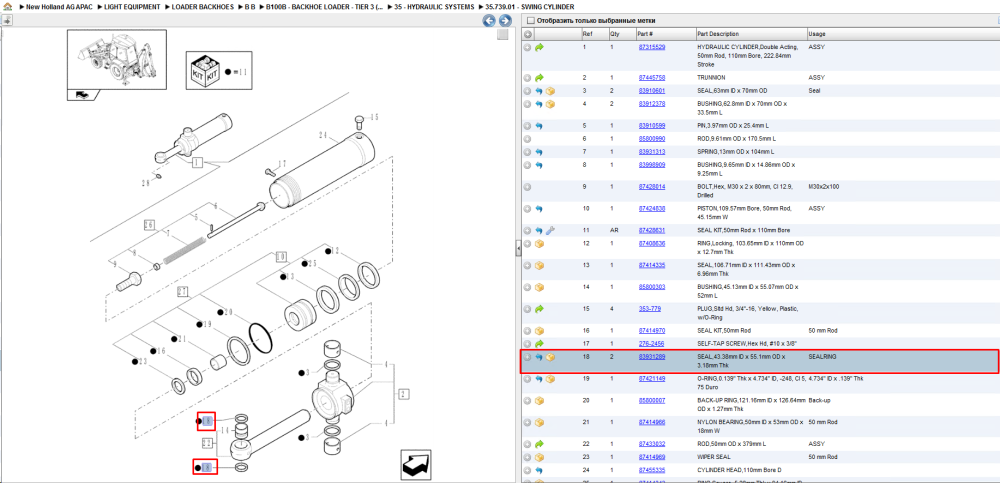
Task: Select the 'SEALRING' usage cell
Action: (x=821, y=357)
